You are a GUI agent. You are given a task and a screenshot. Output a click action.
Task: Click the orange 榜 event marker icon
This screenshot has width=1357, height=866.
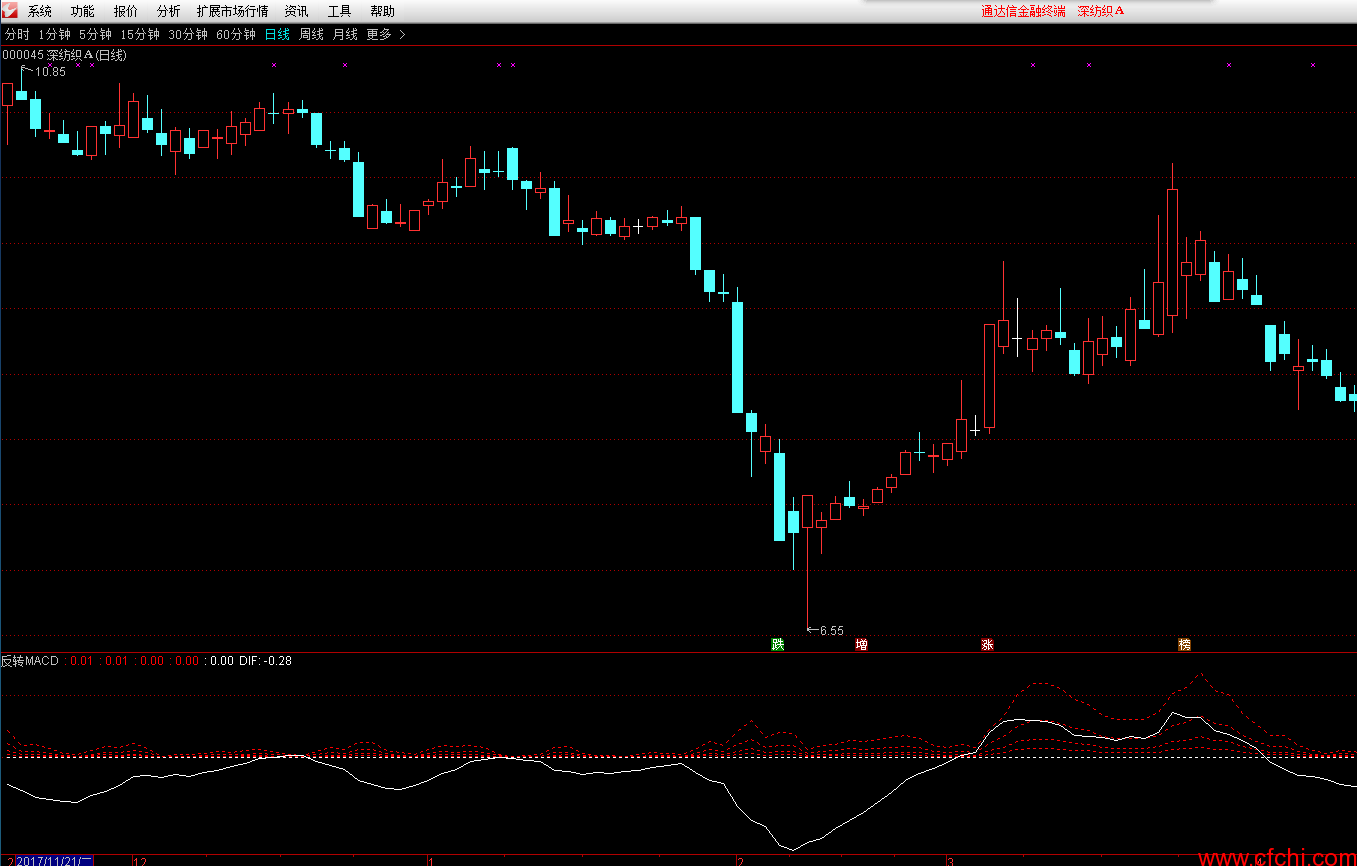point(1185,645)
